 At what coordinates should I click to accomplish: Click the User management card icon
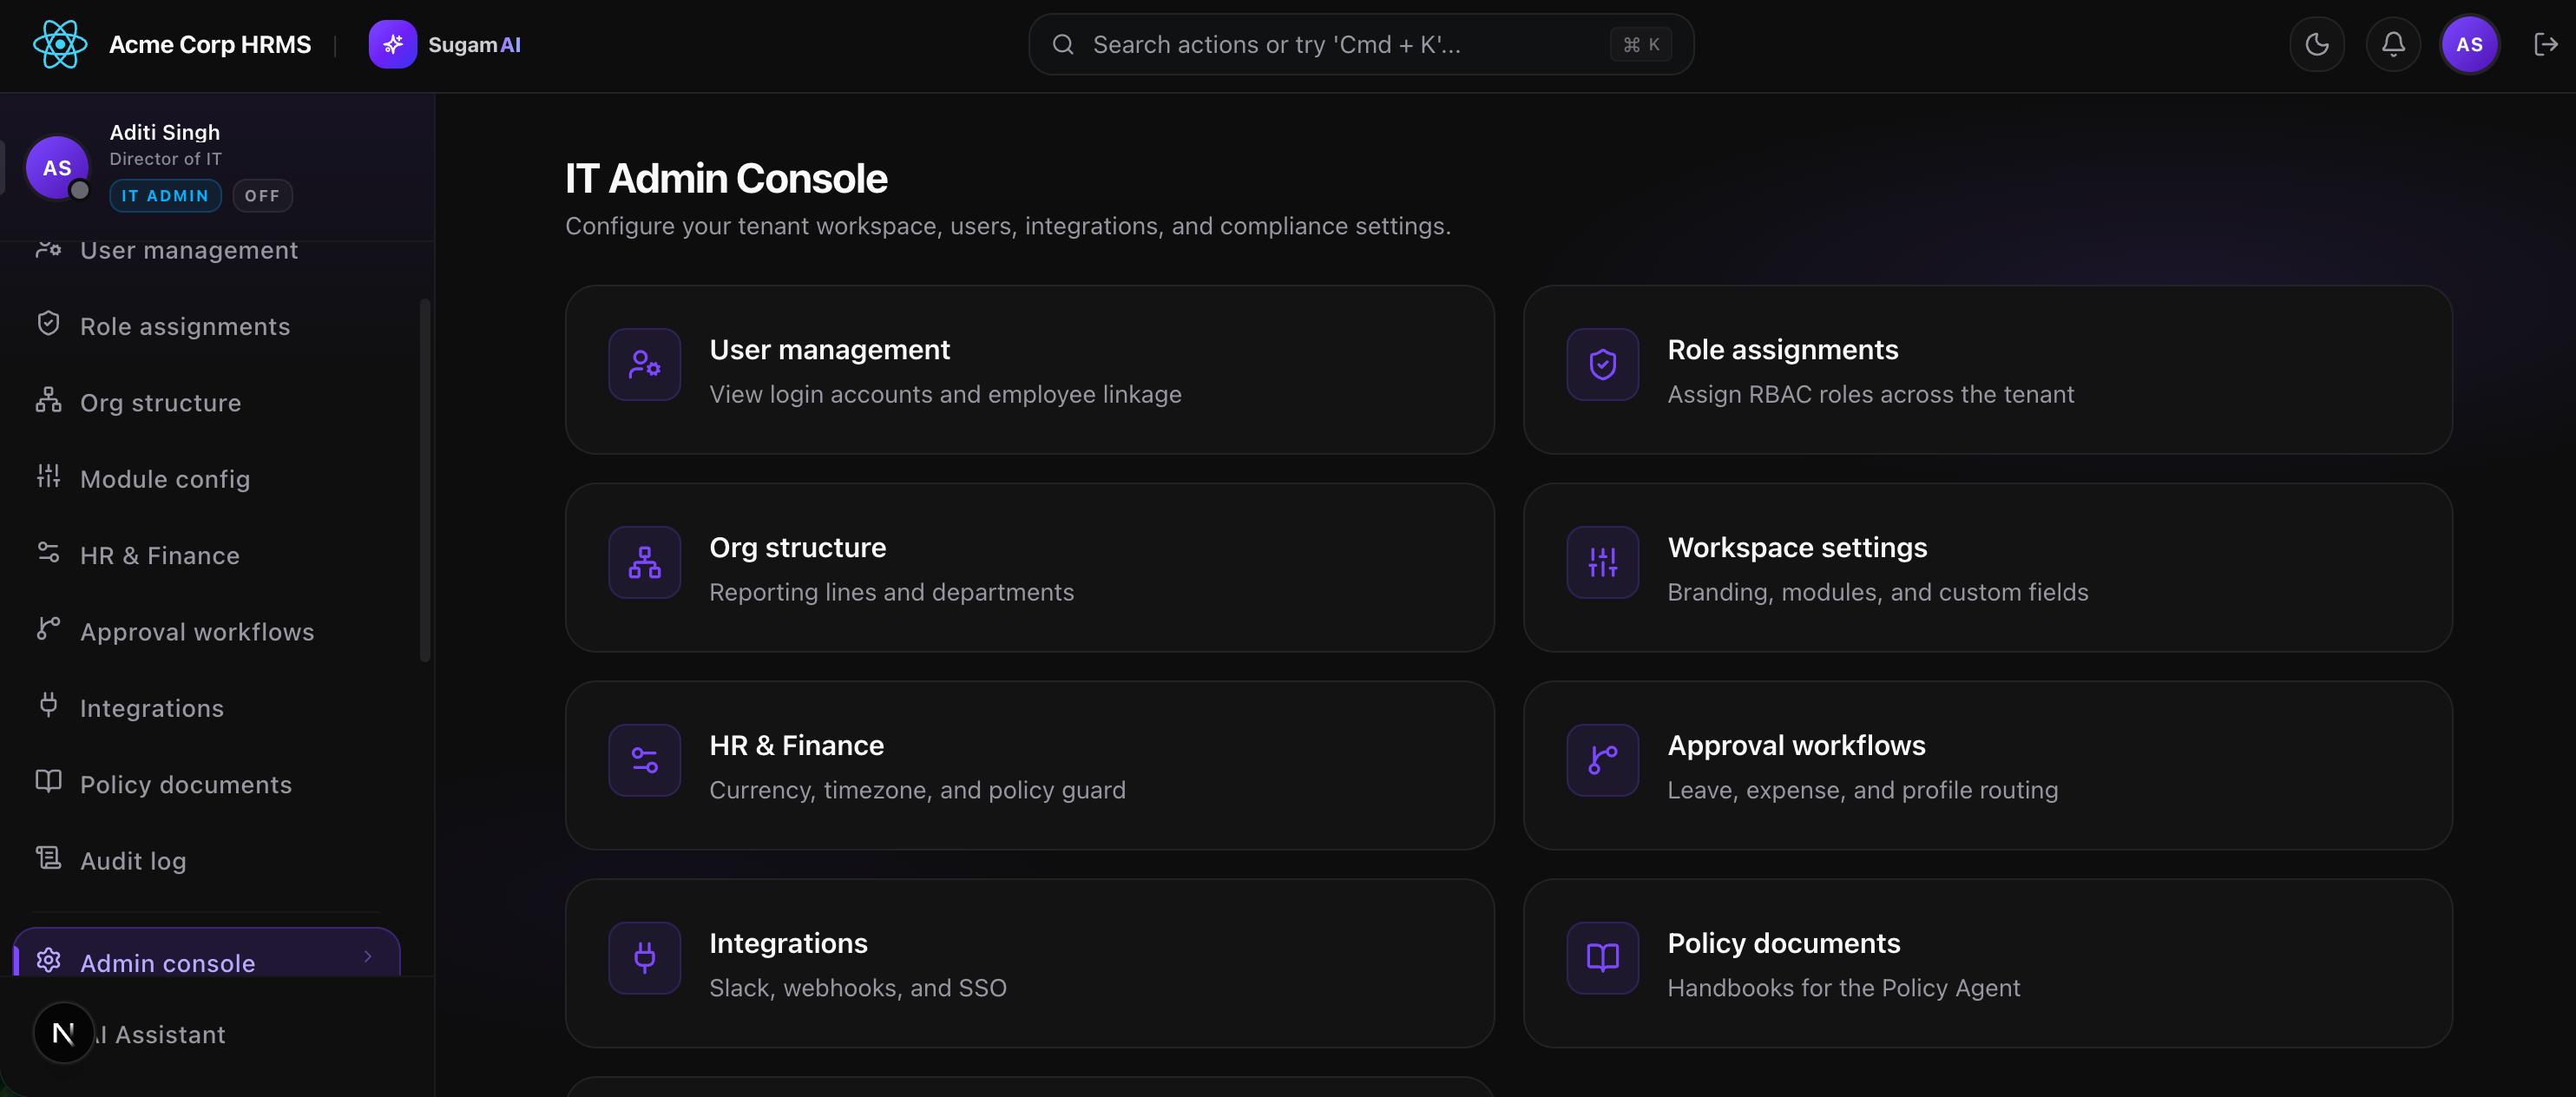click(x=644, y=365)
